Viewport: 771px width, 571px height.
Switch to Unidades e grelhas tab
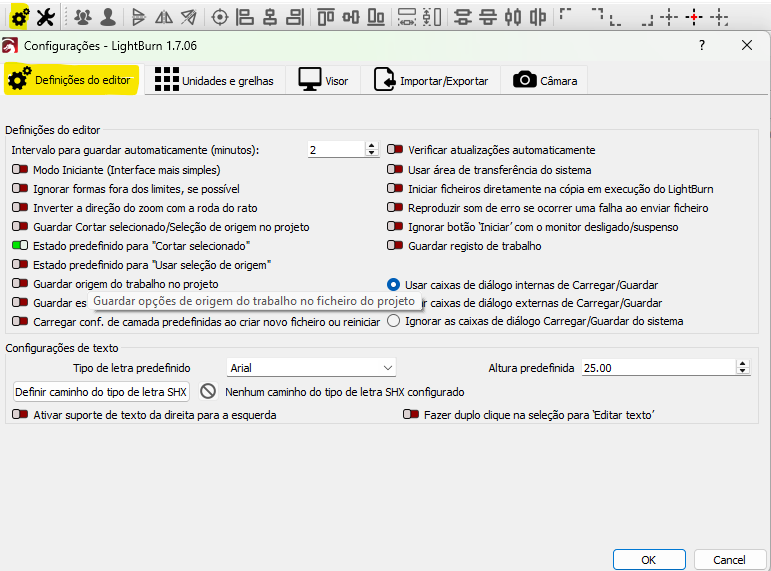tap(214, 81)
